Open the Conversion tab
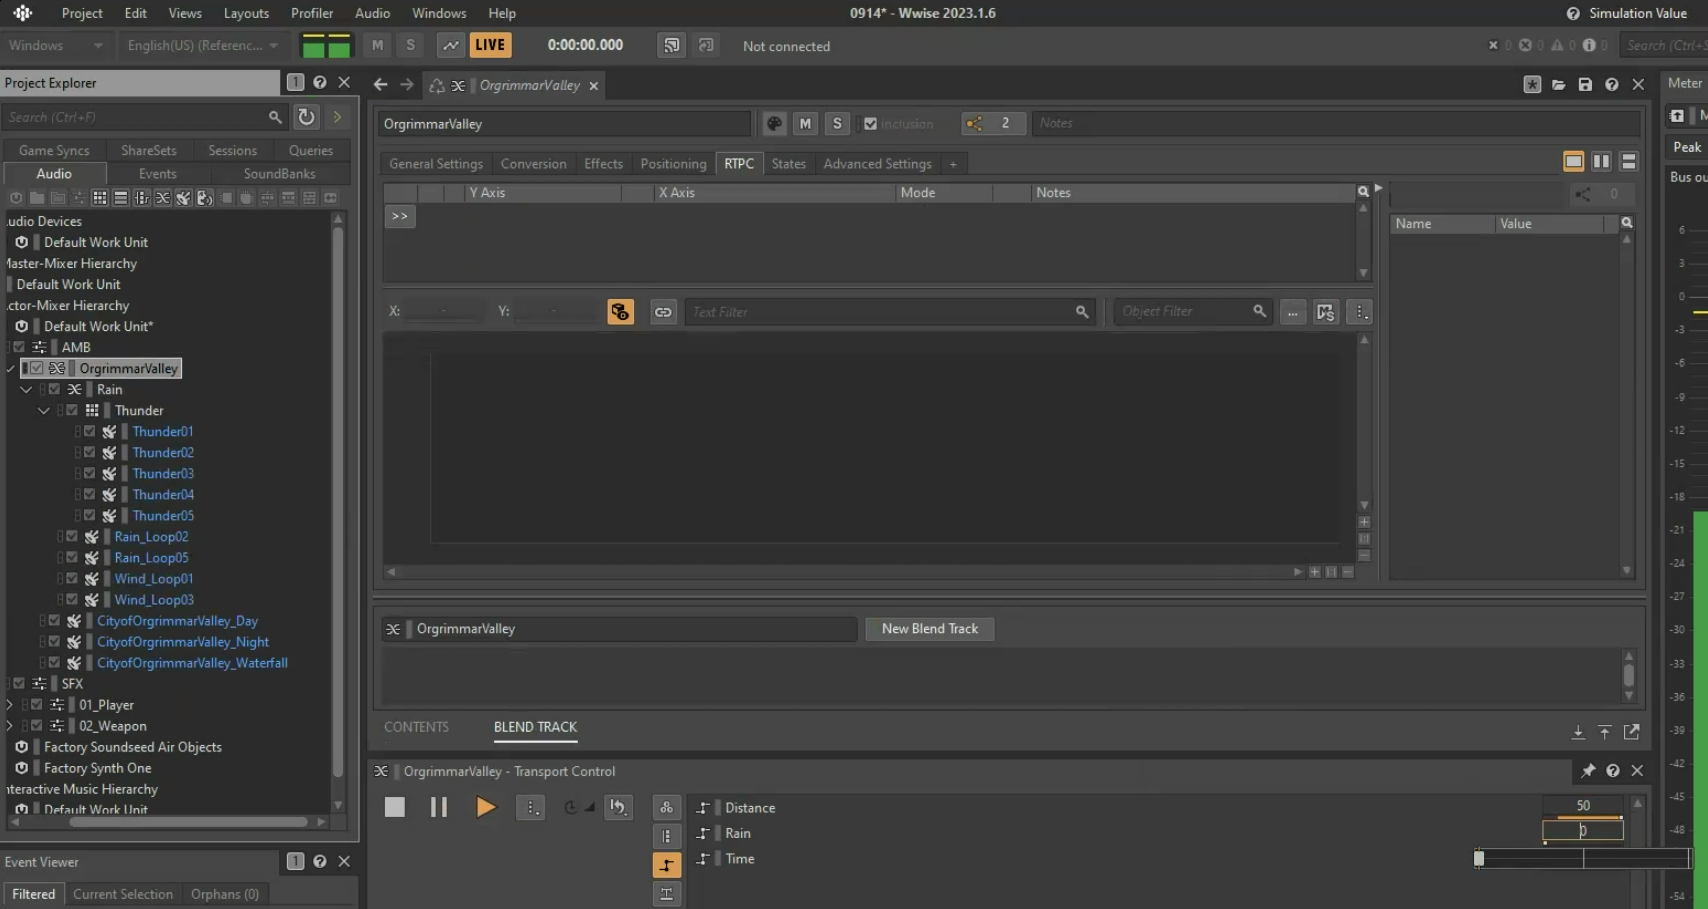Image resolution: width=1708 pixels, height=909 pixels. (x=534, y=164)
